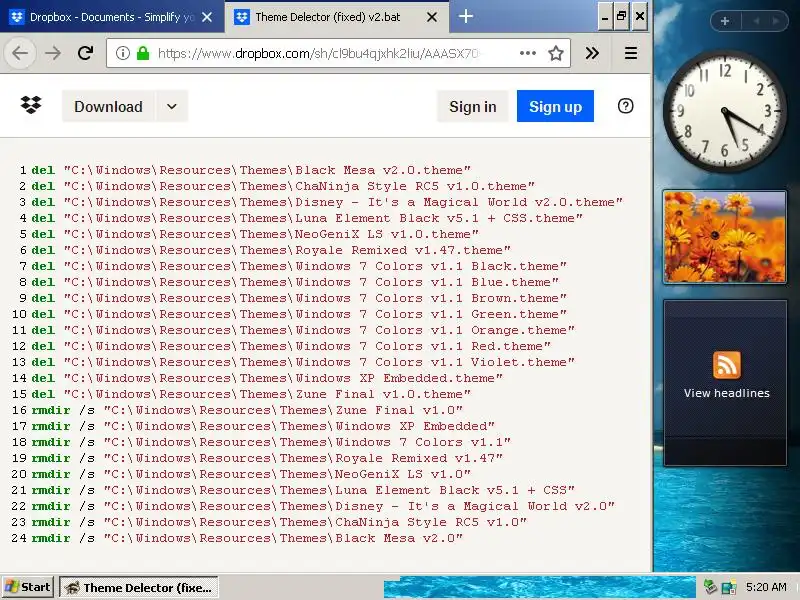800x600 pixels.
Task: Click line 24 rmdir Black Mesa v2.0
Action: tap(247, 538)
